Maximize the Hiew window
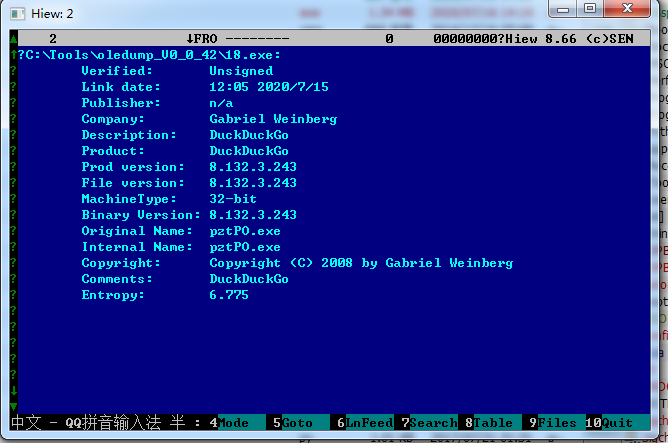This screenshot has height=443, width=668. [590, 9]
